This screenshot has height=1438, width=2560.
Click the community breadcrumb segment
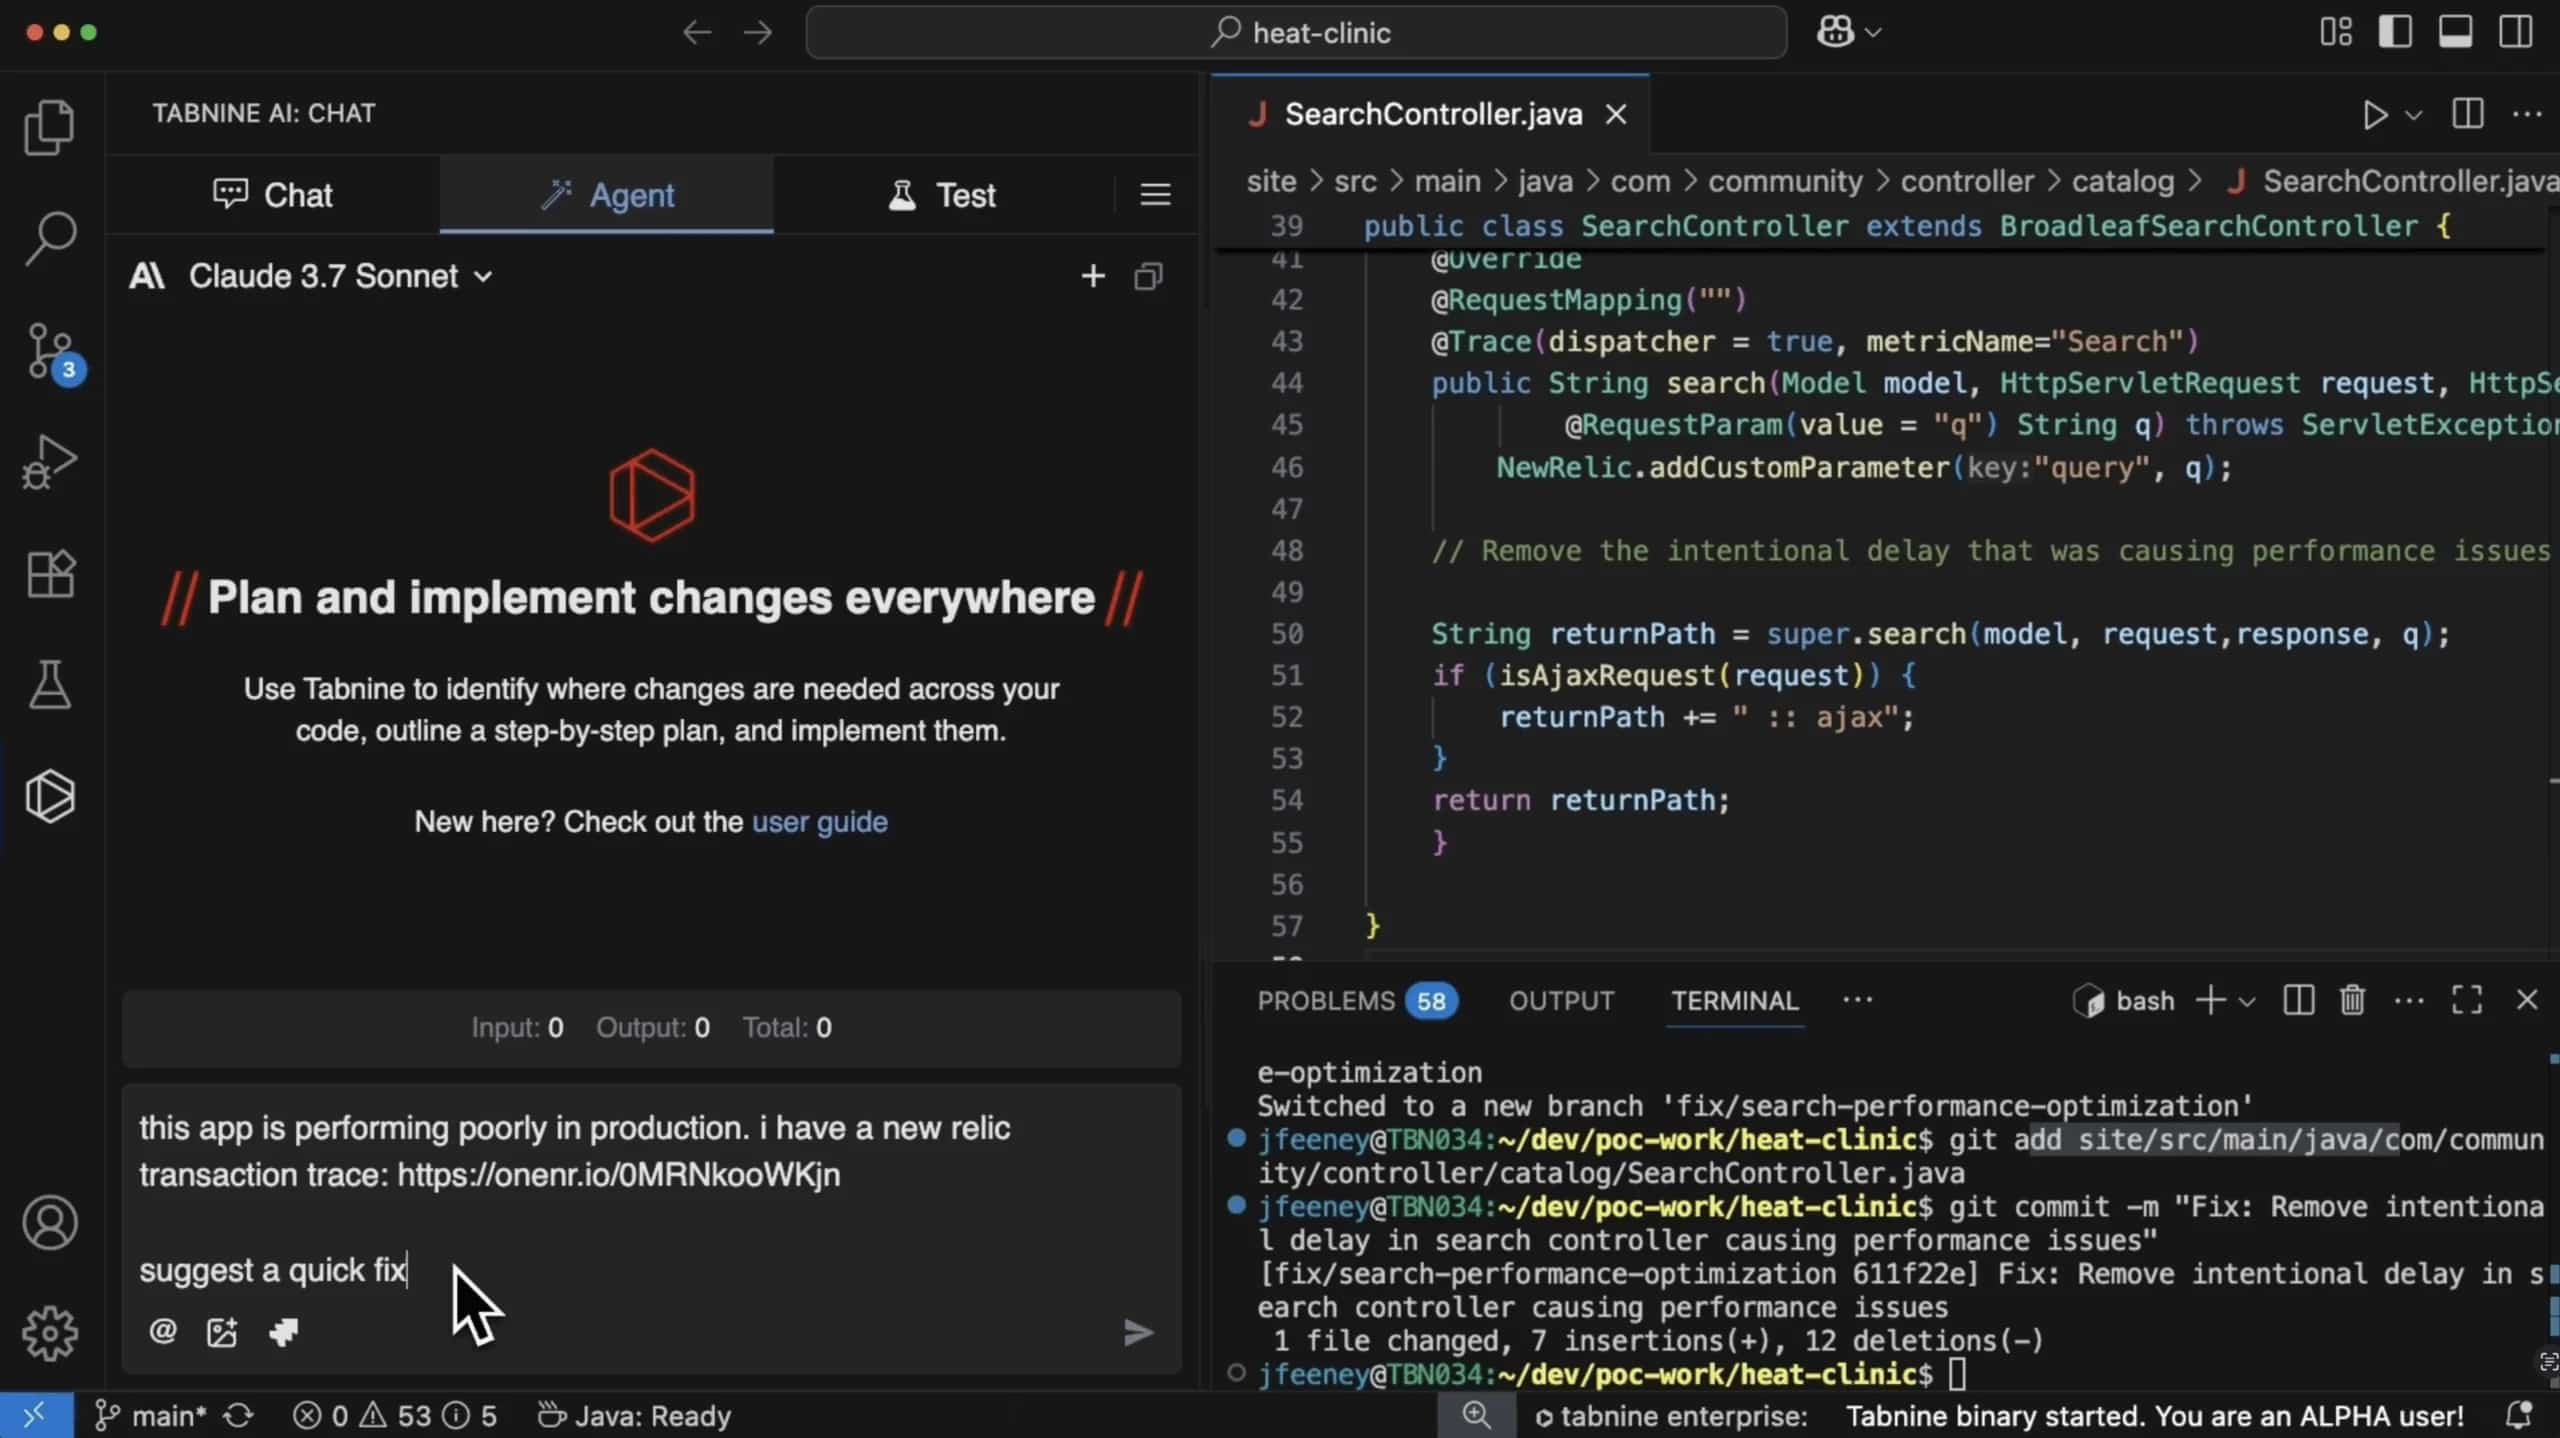pyautogui.click(x=1785, y=181)
